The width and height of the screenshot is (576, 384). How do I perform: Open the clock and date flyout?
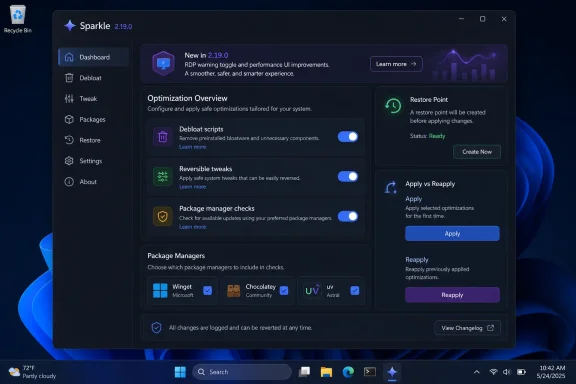tap(551, 372)
